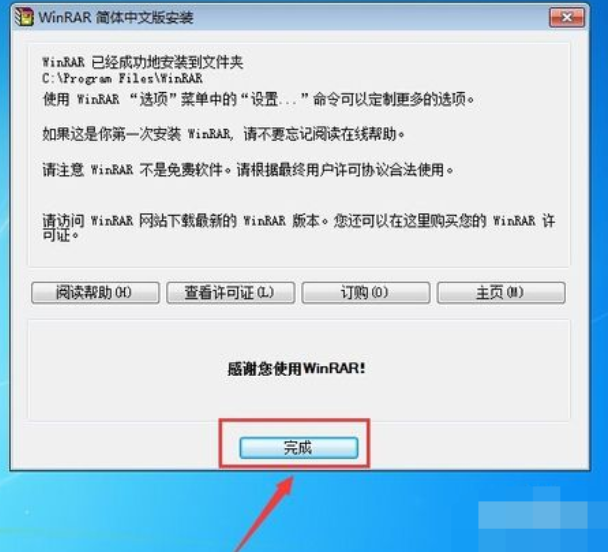The width and height of the screenshot is (612, 552).
Task: Finish installation with 完成 button
Action: click(x=299, y=448)
